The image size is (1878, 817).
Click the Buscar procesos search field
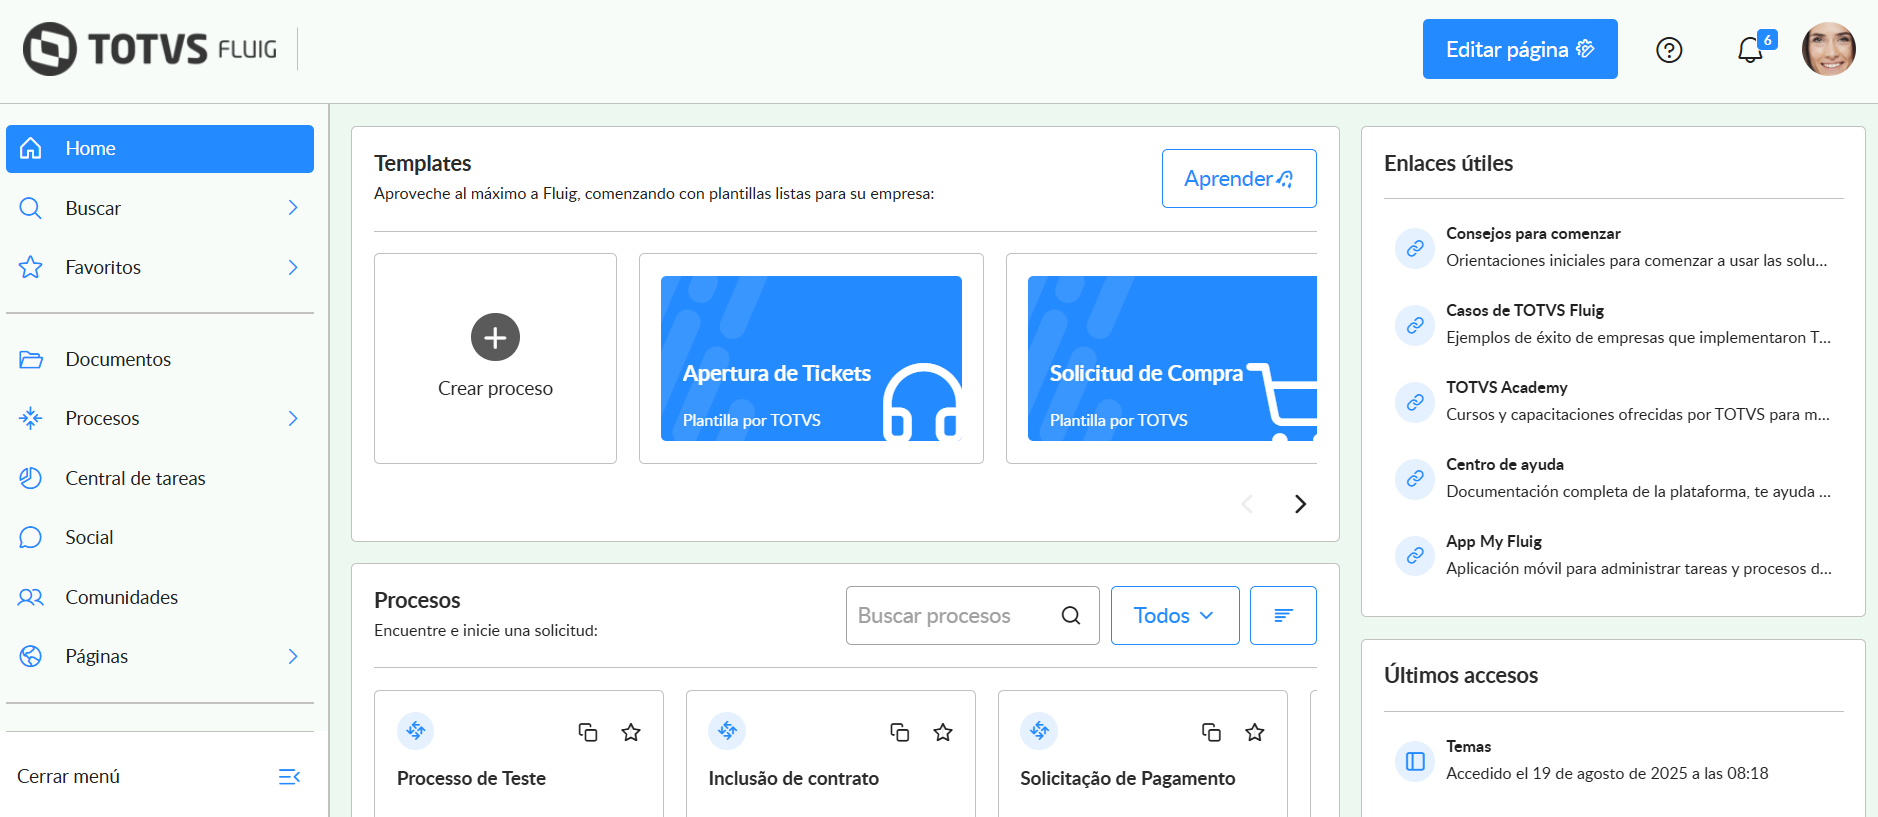point(972,615)
